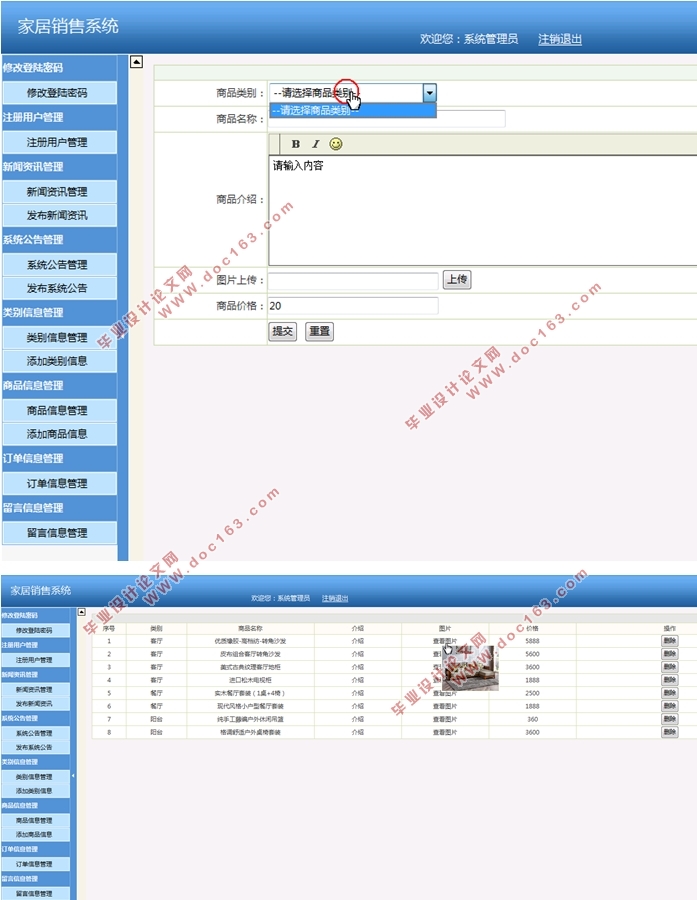697x900 pixels.
Task: Click 介绍 link in row 4
Action: coord(358,680)
